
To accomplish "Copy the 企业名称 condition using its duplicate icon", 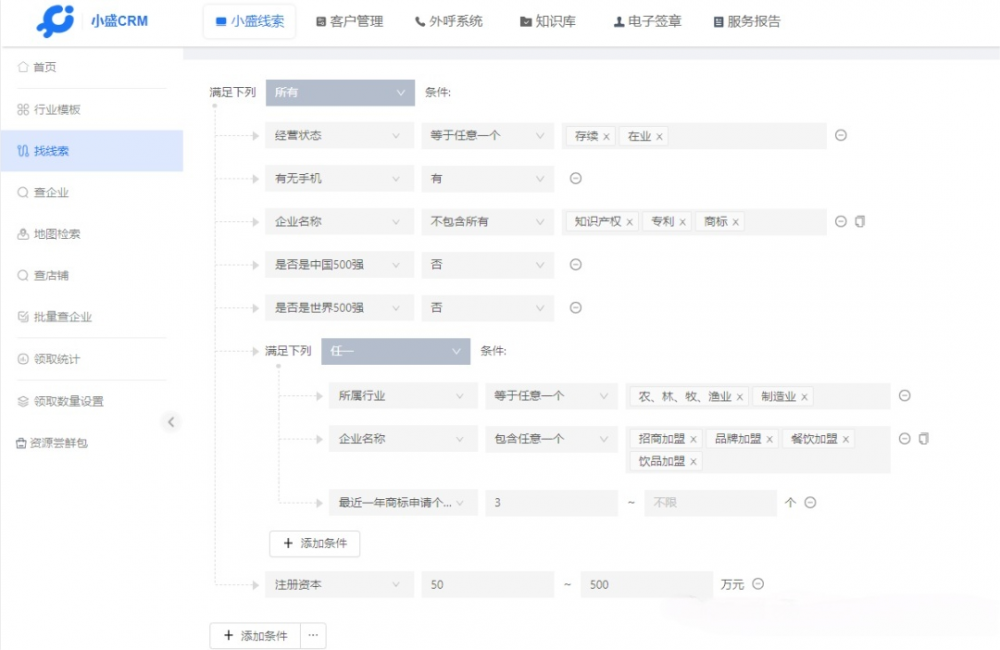I will pyautogui.click(x=858, y=221).
